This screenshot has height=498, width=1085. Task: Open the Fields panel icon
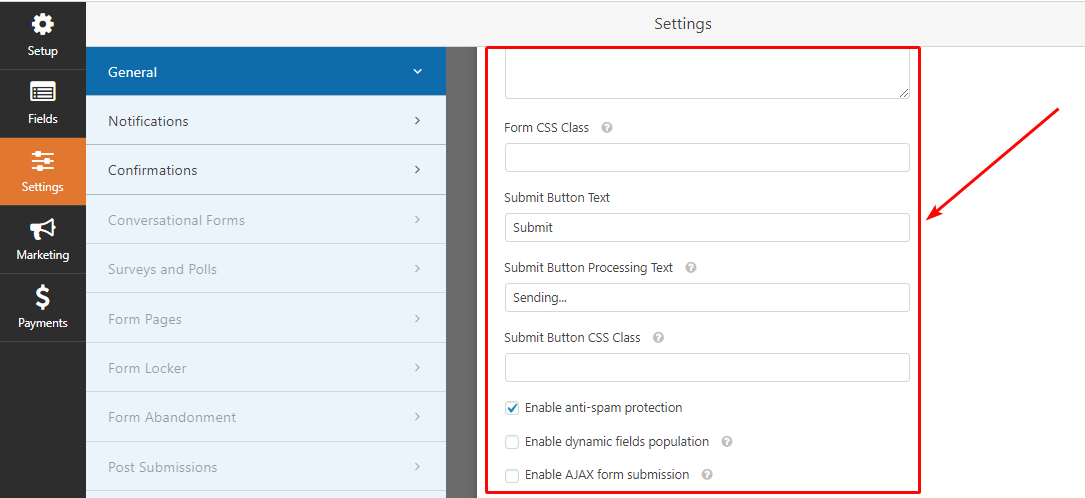[x=42, y=93]
